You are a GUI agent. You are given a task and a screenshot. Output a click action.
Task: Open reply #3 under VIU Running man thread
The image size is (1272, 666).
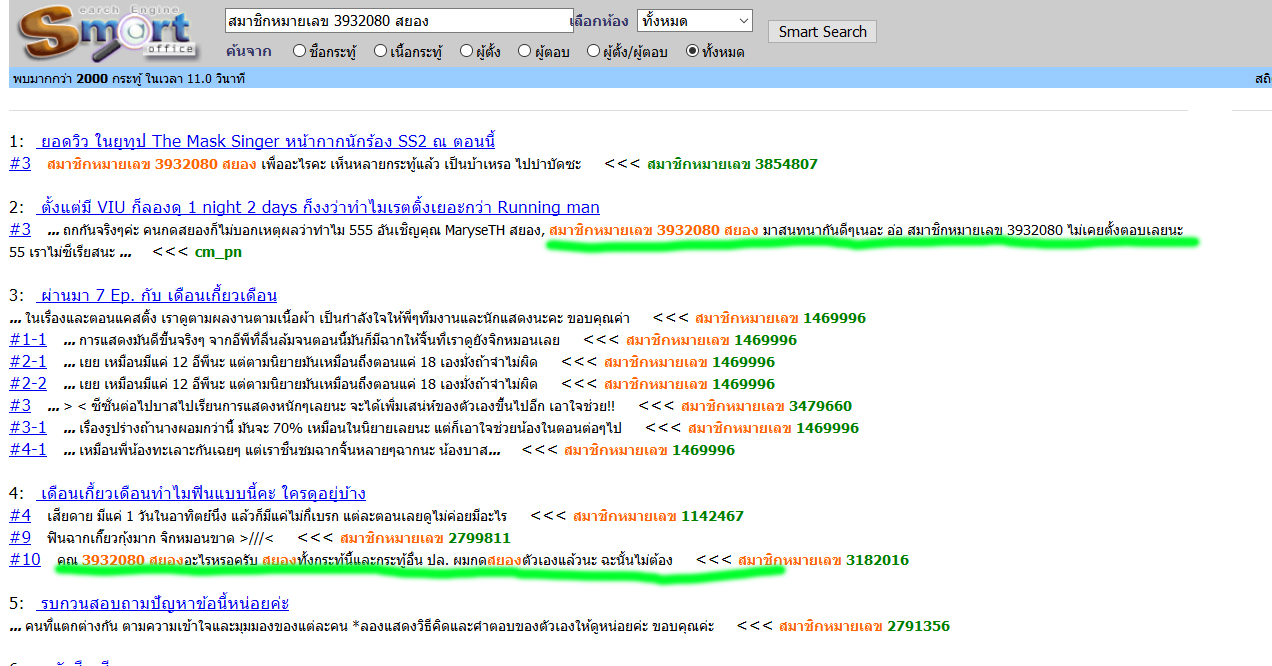click(x=20, y=229)
